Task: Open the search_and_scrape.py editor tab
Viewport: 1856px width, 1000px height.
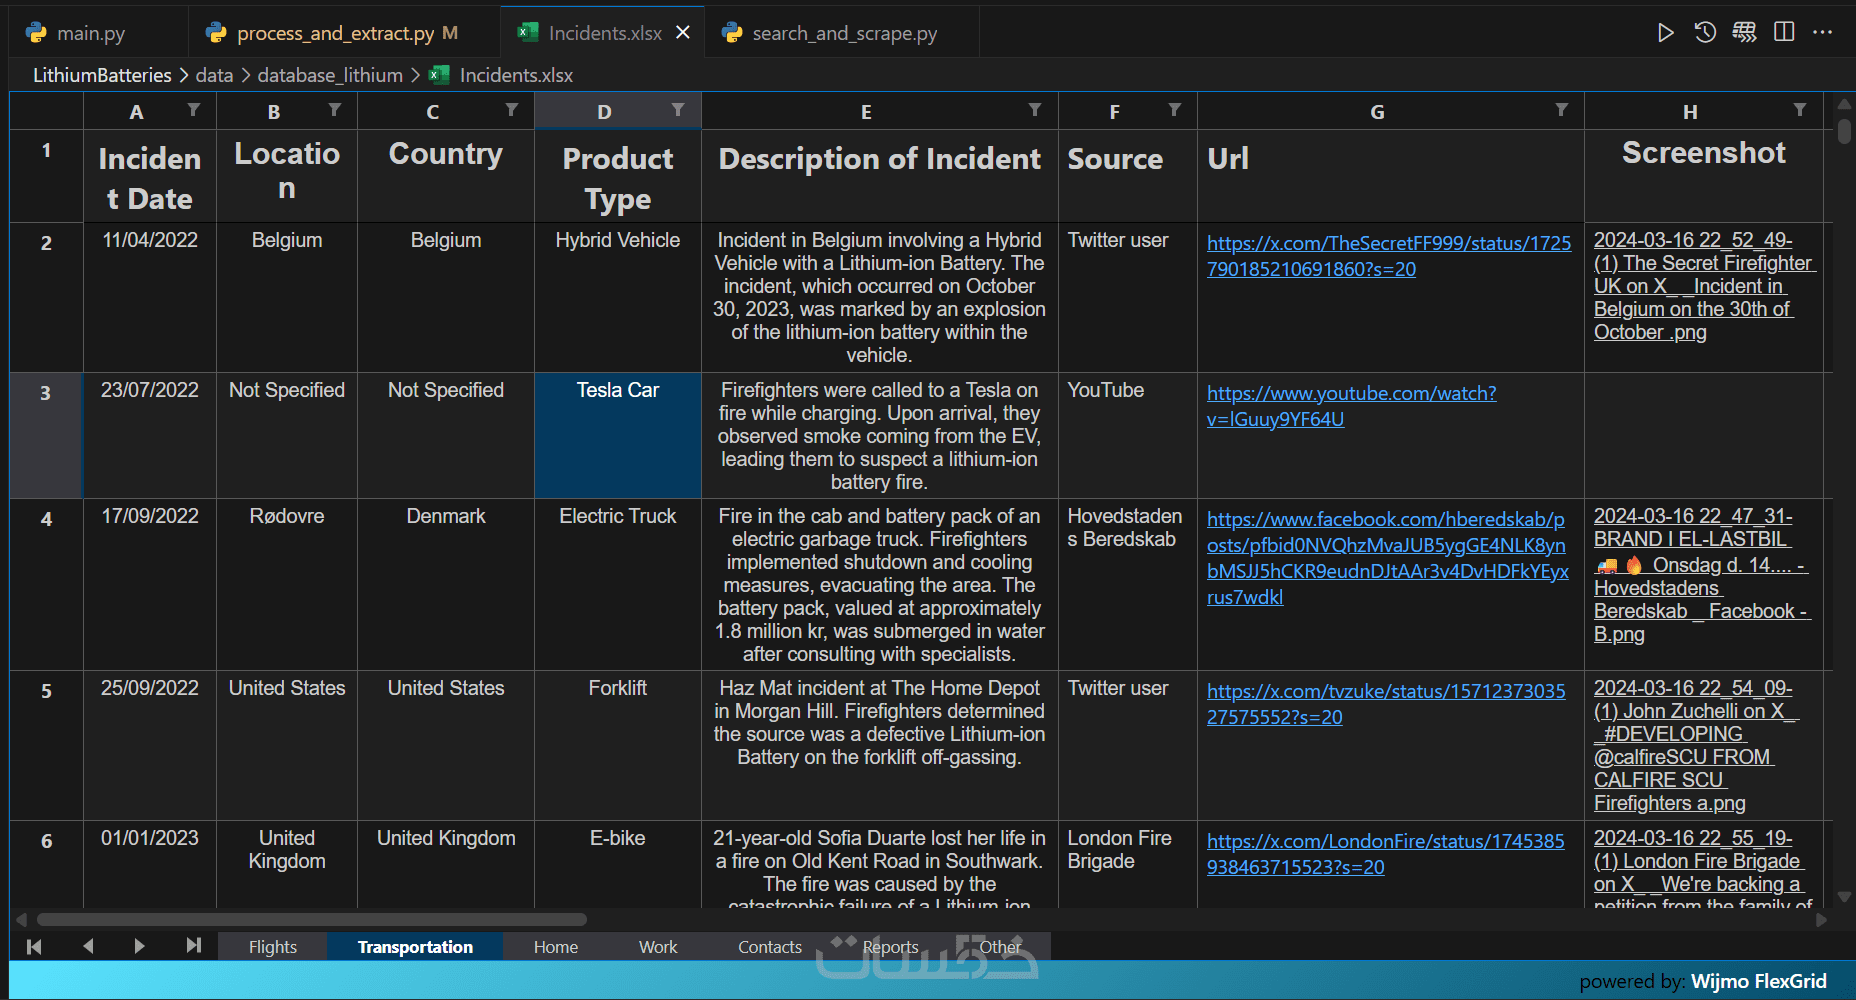Action: click(843, 33)
